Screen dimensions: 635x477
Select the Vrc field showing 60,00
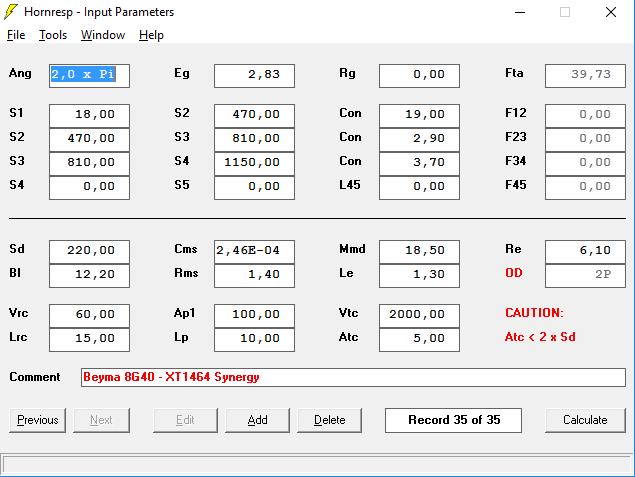89,316
